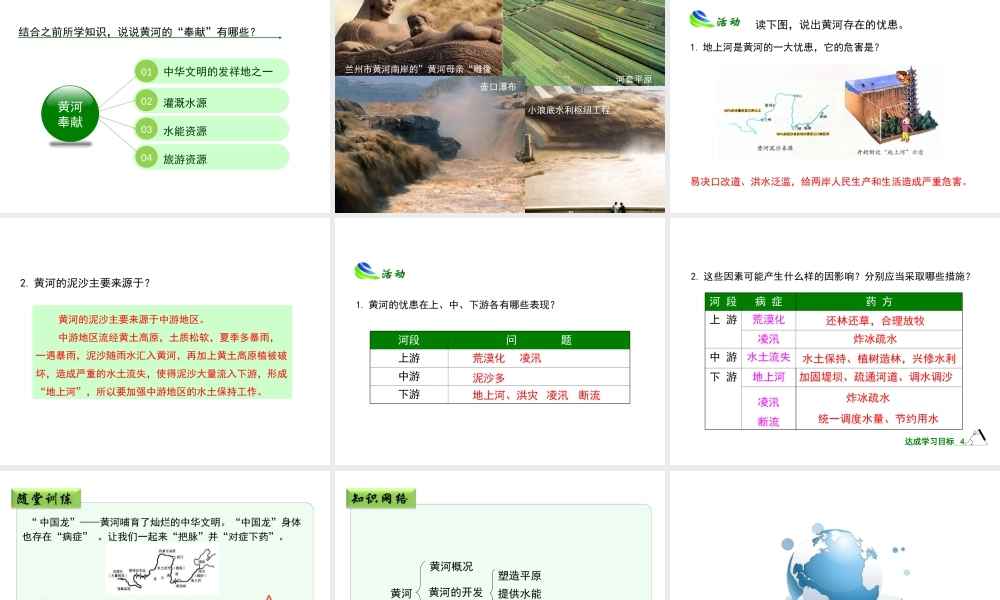Click the 达成学习目标 4 link

click(x=934, y=441)
